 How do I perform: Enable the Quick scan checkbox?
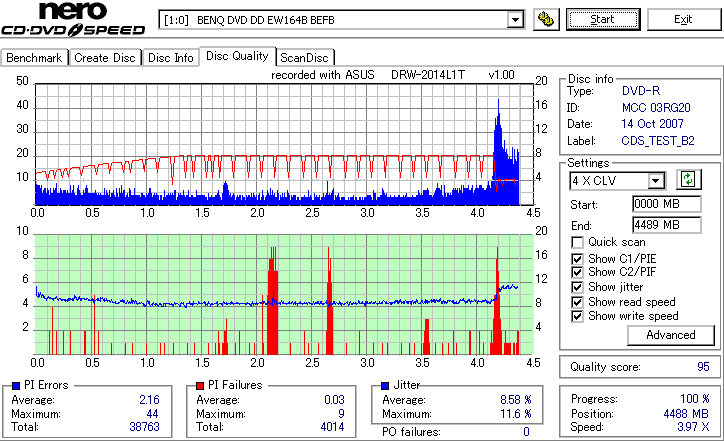click(577, 242)
